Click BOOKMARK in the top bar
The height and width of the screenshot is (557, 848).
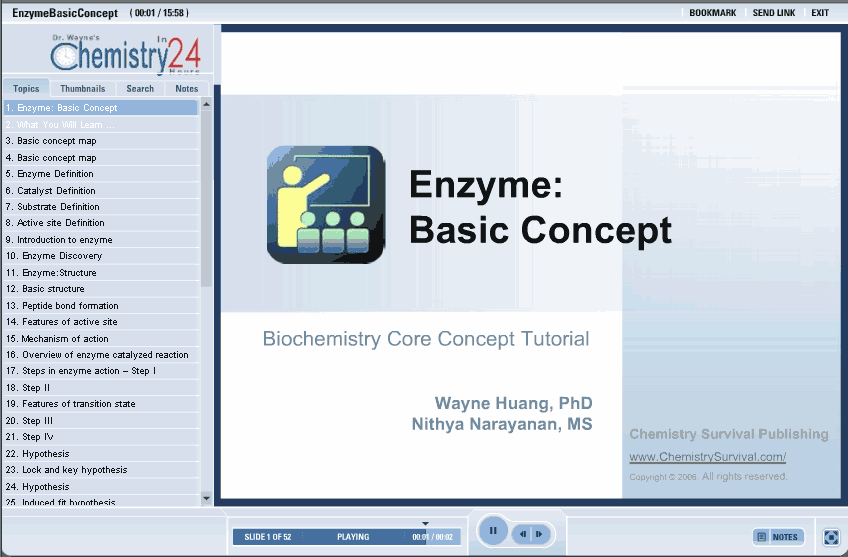(712, 13)
